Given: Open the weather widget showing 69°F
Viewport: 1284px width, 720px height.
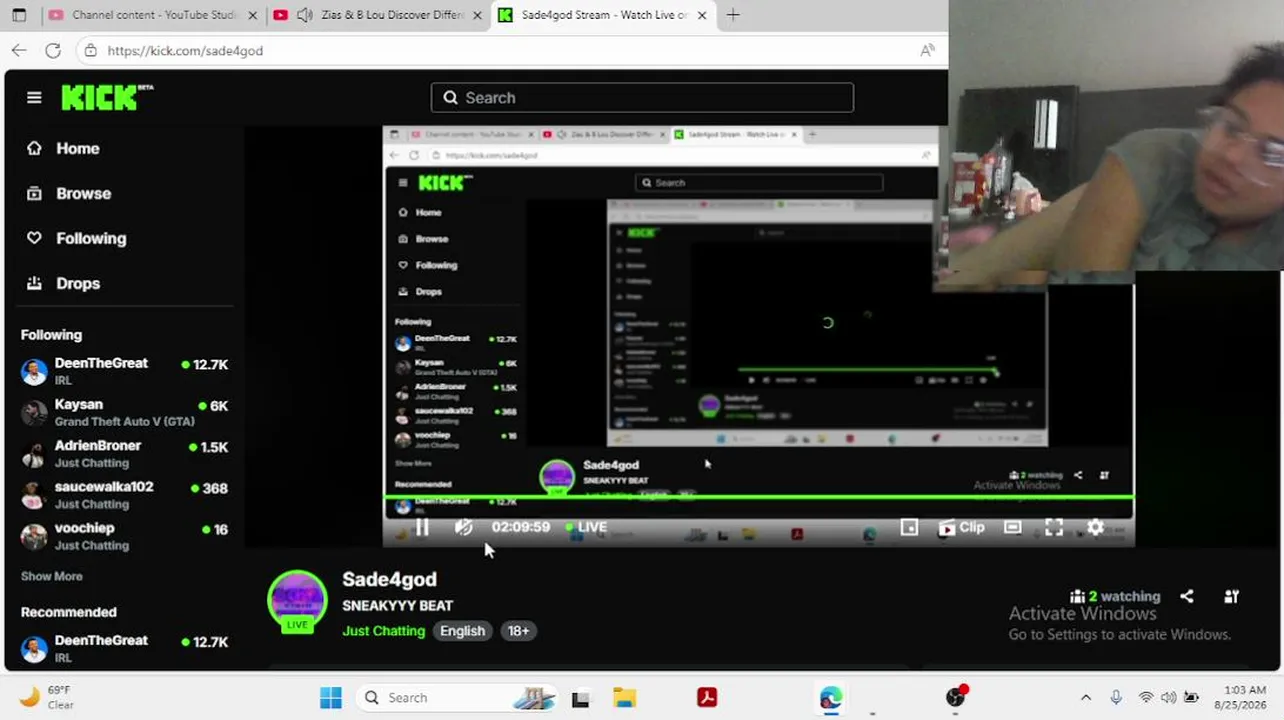Looking at the screenshot, I should [x=47, y=697].
